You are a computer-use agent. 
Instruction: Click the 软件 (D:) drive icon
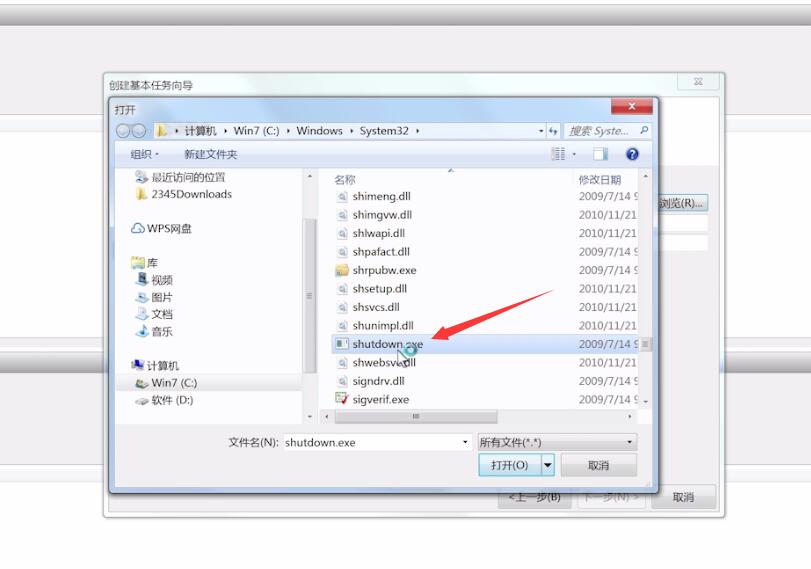(x=142, y=400)
